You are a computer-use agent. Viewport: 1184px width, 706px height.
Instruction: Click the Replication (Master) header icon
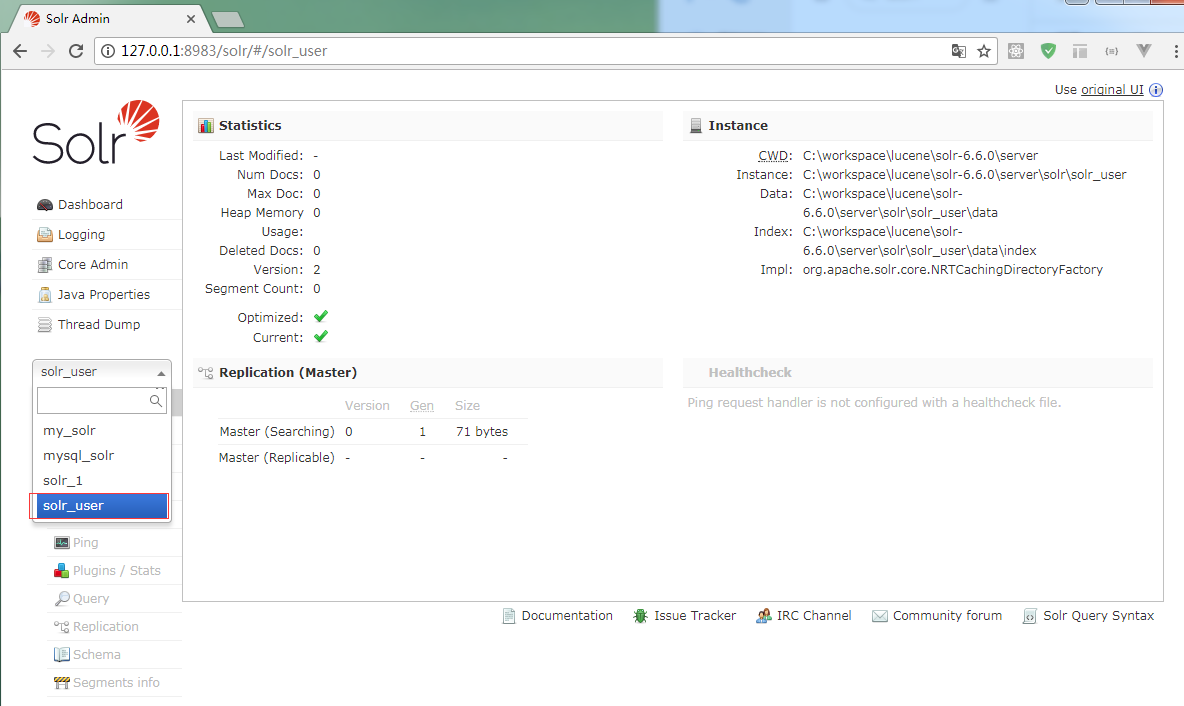206,373
